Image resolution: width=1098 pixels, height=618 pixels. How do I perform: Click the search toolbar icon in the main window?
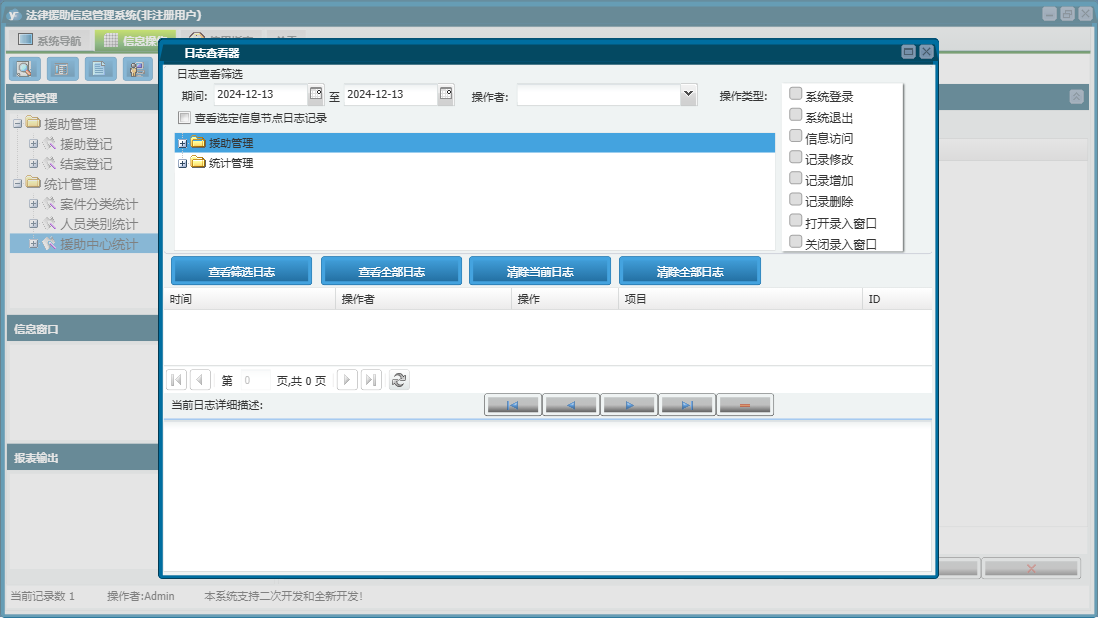(25, 69)
